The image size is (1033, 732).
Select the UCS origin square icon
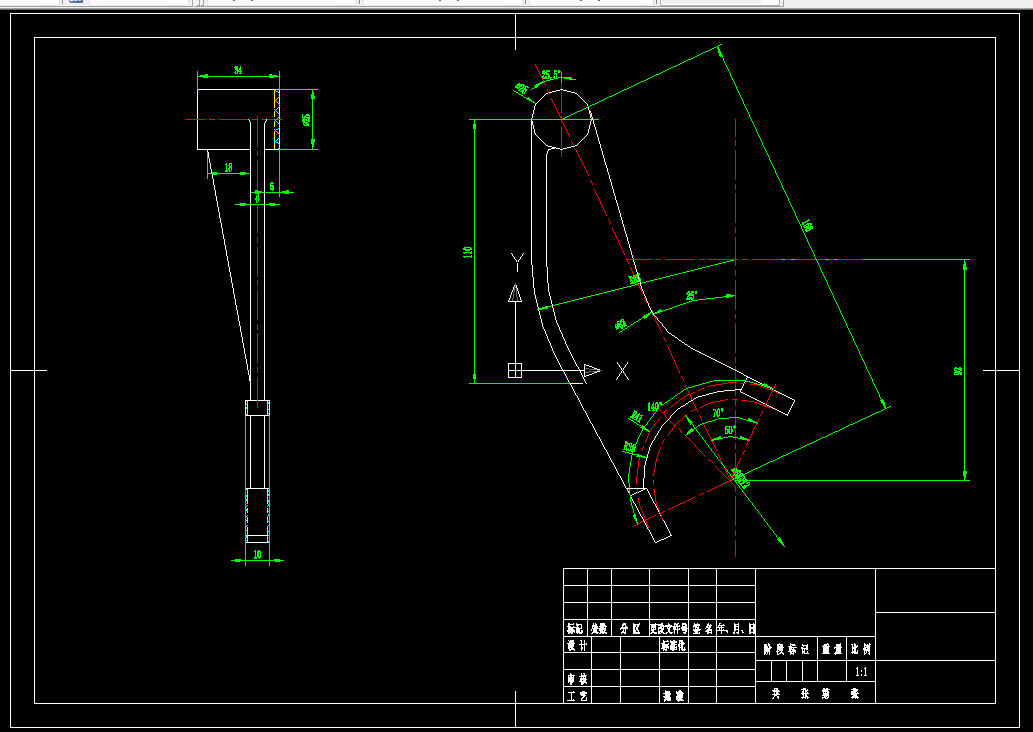point(515,370)
